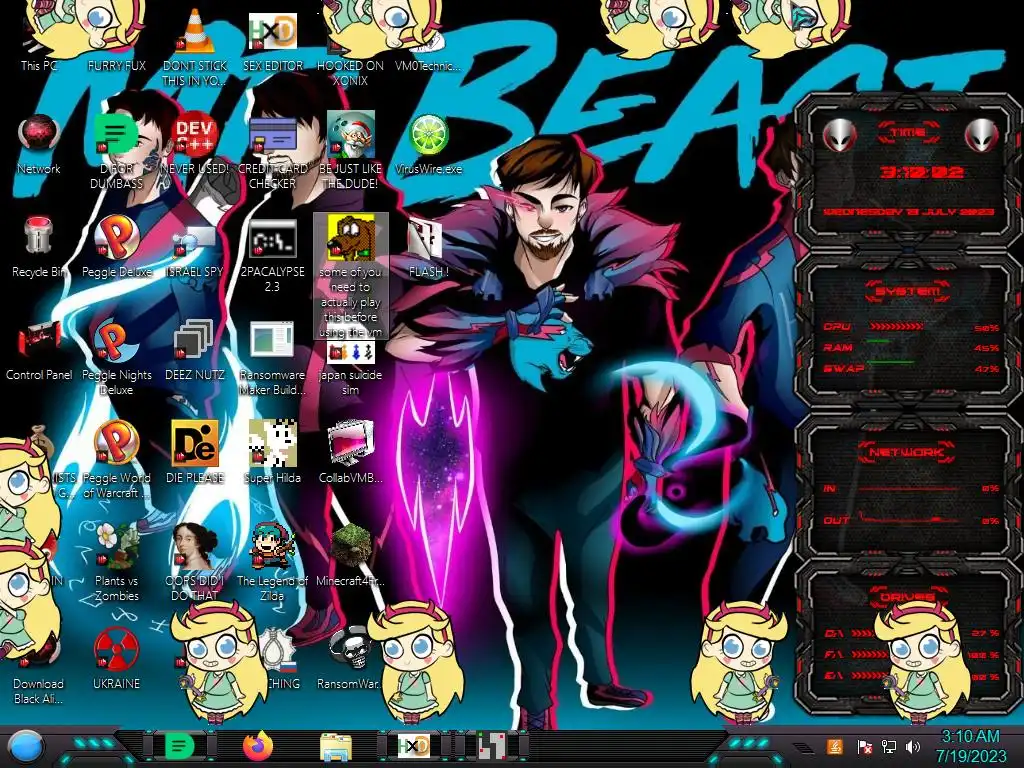
Task: Open the HxD icon labeled SEX EDITOR
Action: tap(272, 31)
